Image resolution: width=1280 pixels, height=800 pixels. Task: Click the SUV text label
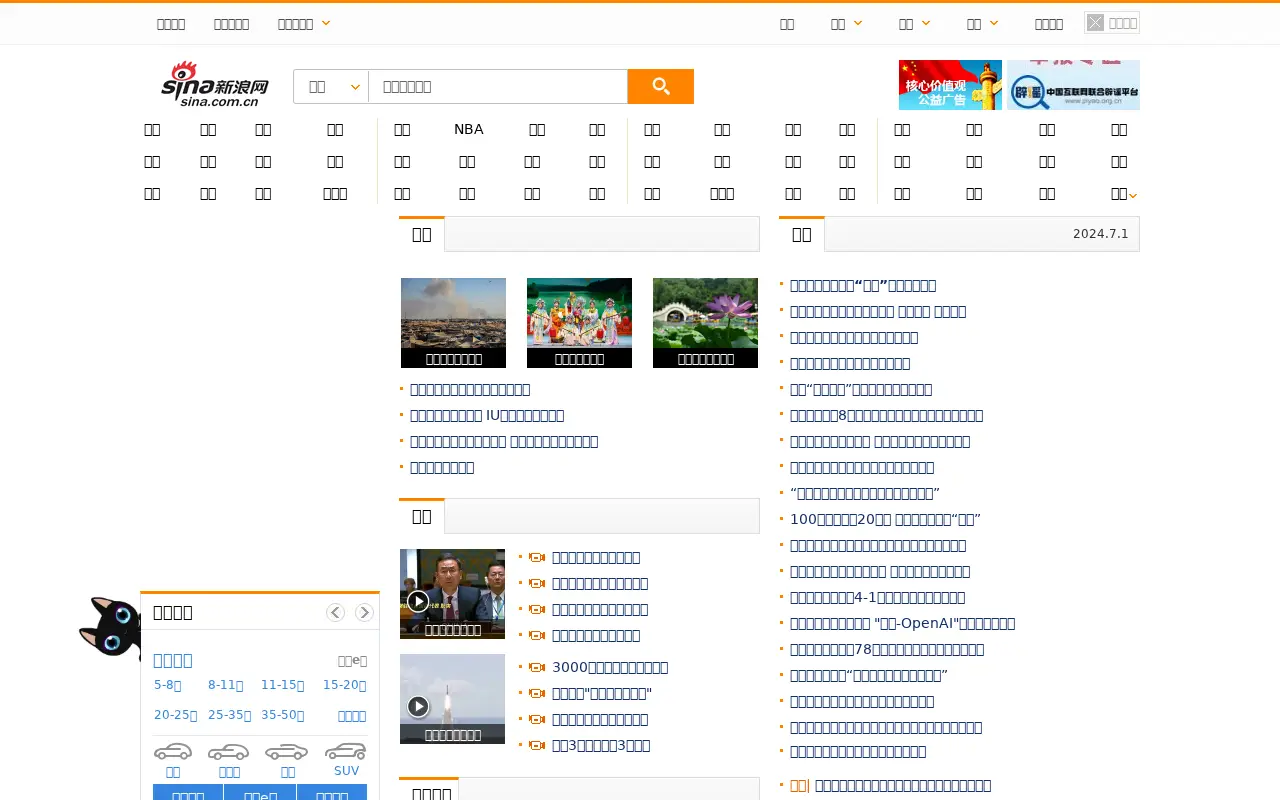pos(346,771)
